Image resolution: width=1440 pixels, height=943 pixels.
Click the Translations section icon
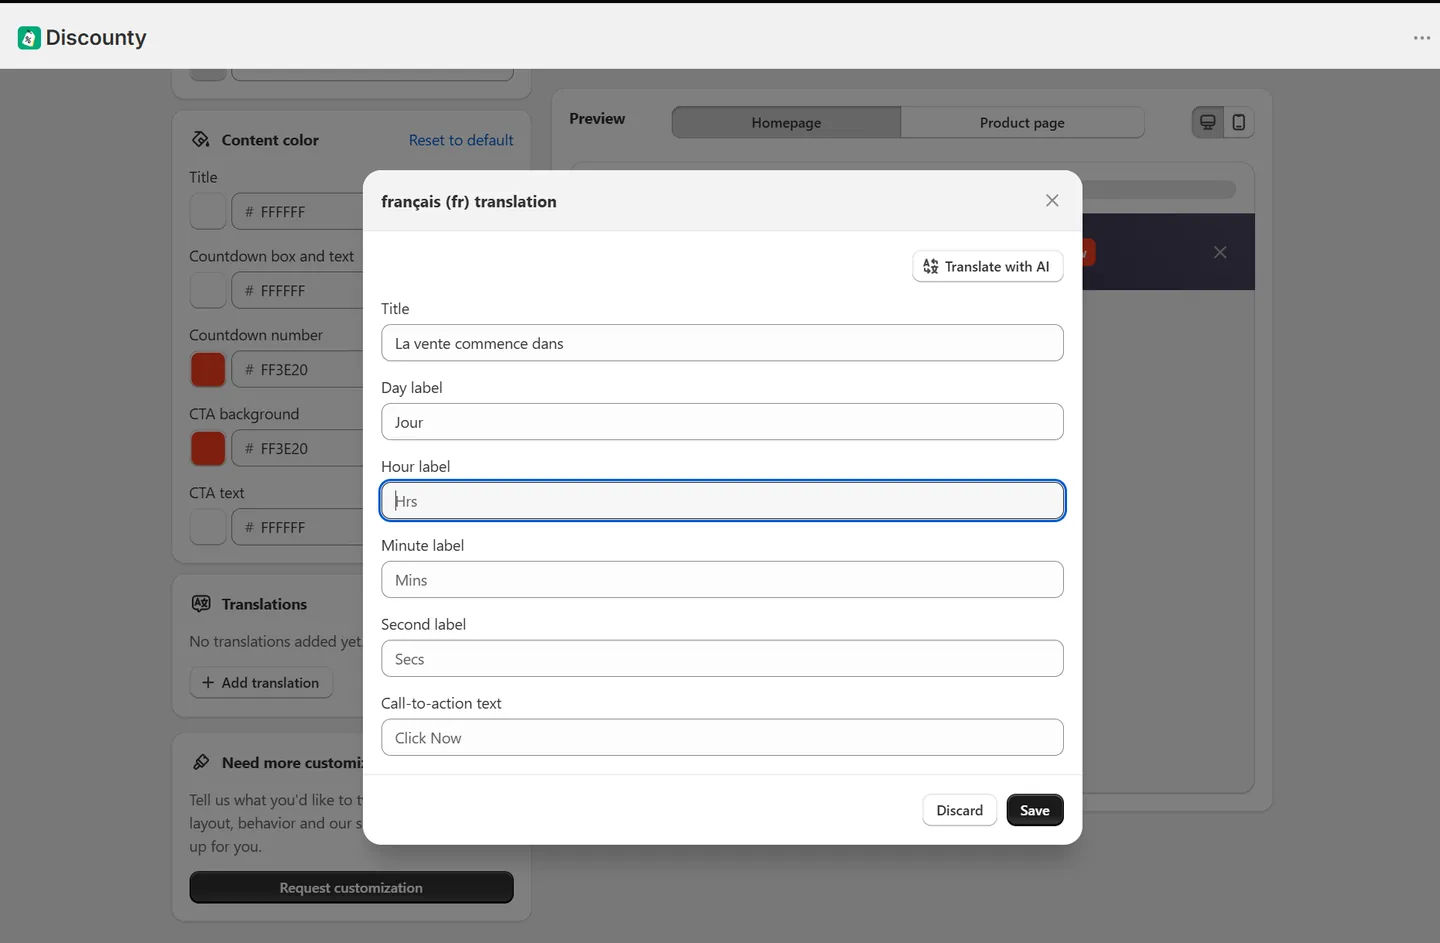tap(201, 604)
